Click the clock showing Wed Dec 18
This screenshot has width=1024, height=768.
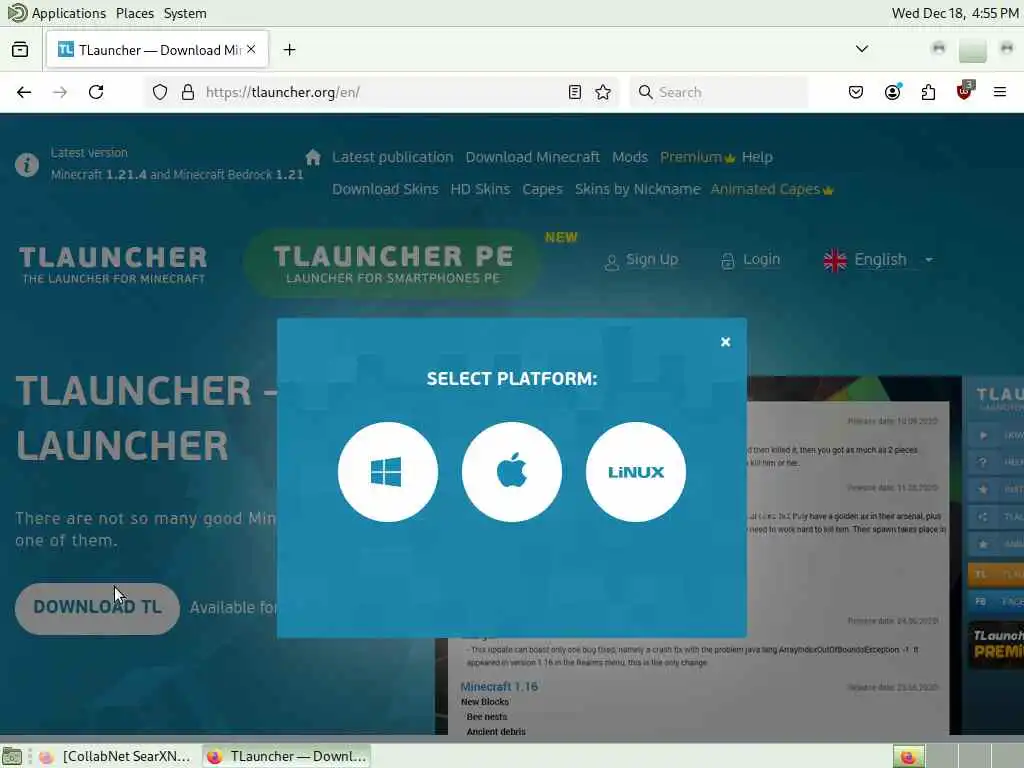tap(954, 13)
